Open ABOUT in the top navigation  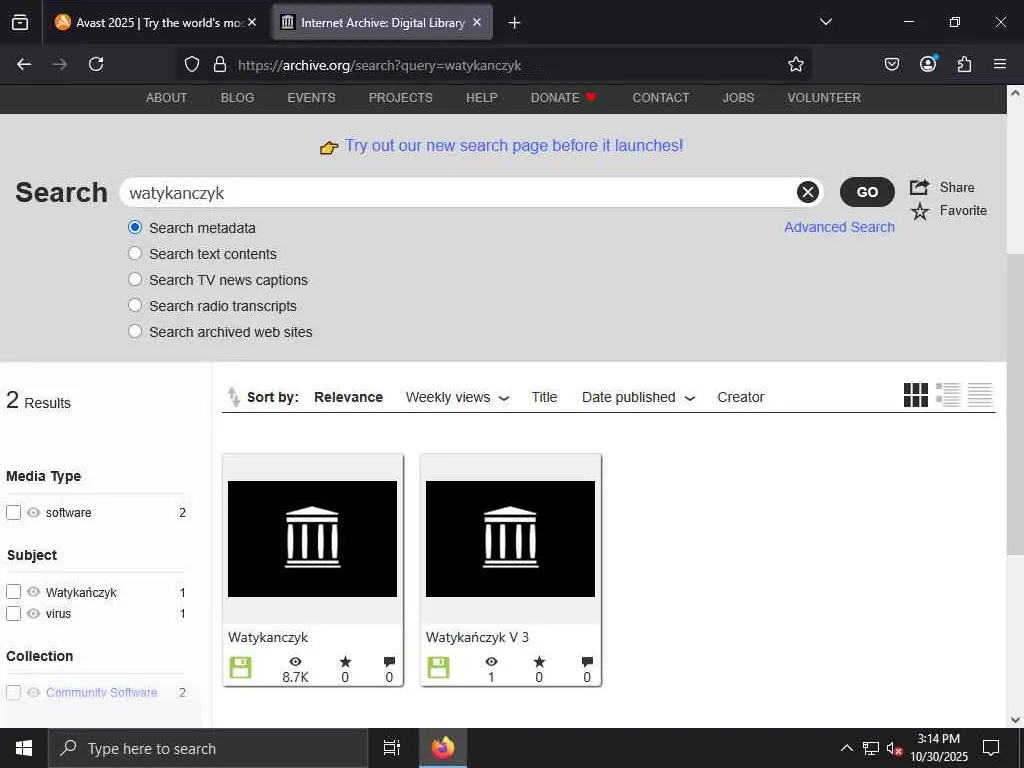click(167, 97)
